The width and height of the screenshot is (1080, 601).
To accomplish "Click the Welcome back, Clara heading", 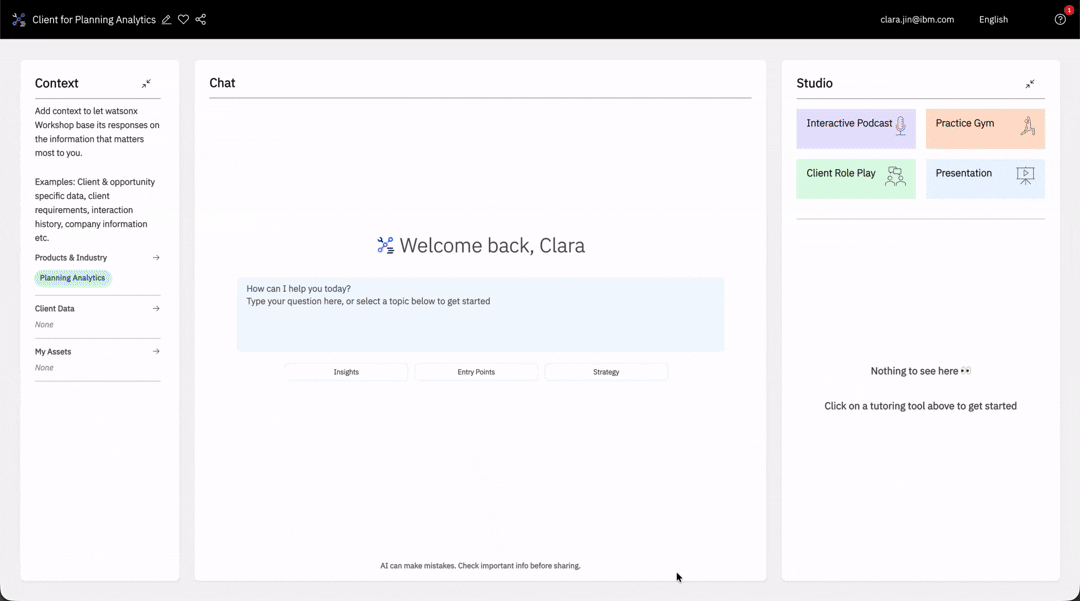I will (x=492, y=245).
